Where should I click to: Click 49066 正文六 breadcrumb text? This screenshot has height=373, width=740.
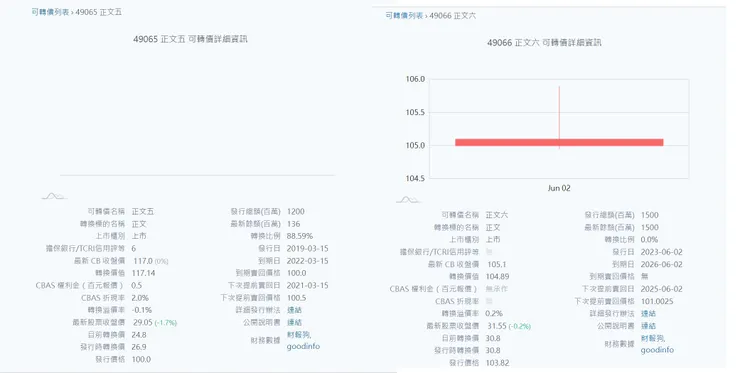[453, 16]
